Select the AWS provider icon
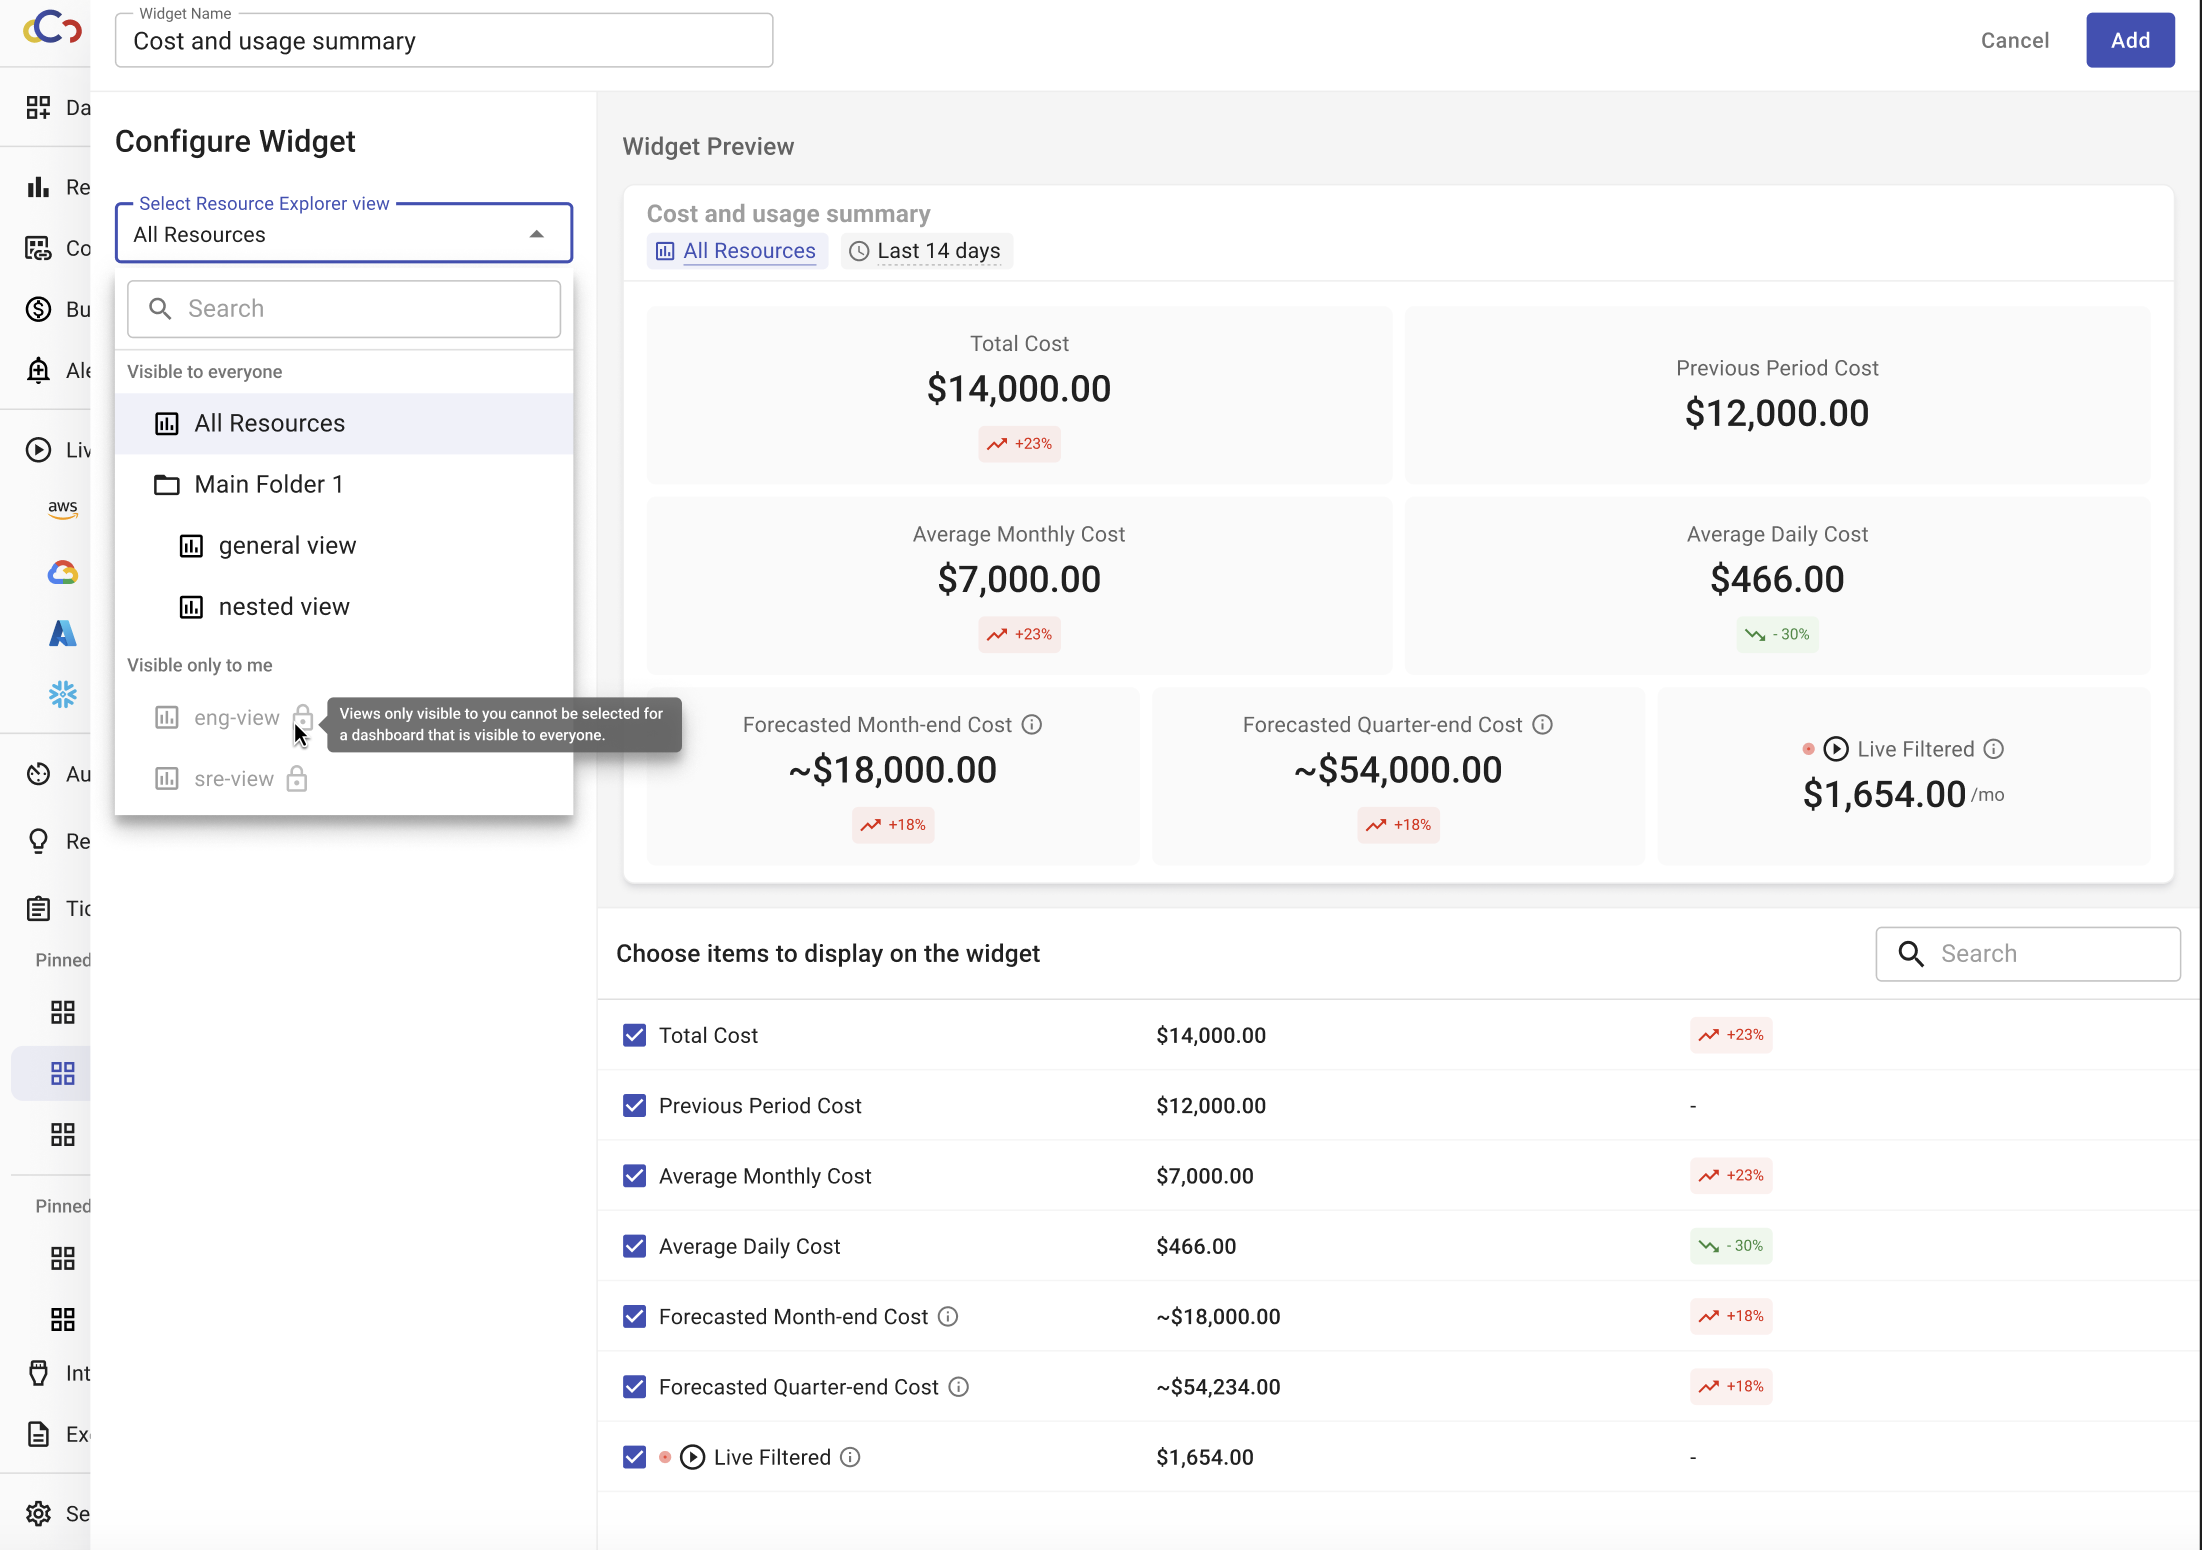 click(x=63, y=508)
